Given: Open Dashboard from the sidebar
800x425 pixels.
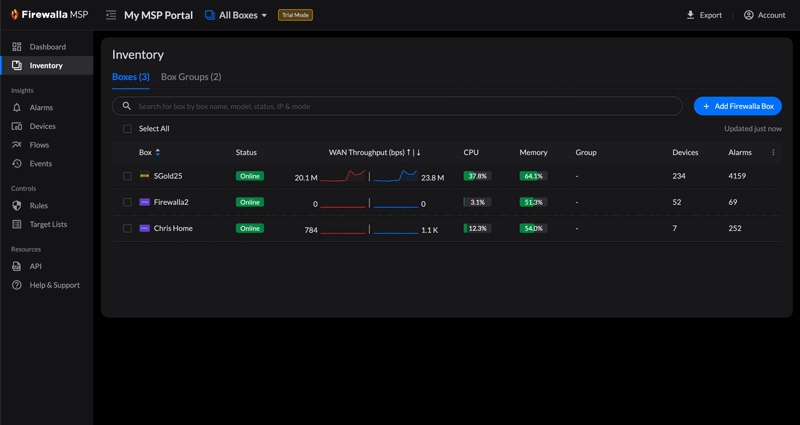Looking at the screenshot, I should (x=46, y=47).
